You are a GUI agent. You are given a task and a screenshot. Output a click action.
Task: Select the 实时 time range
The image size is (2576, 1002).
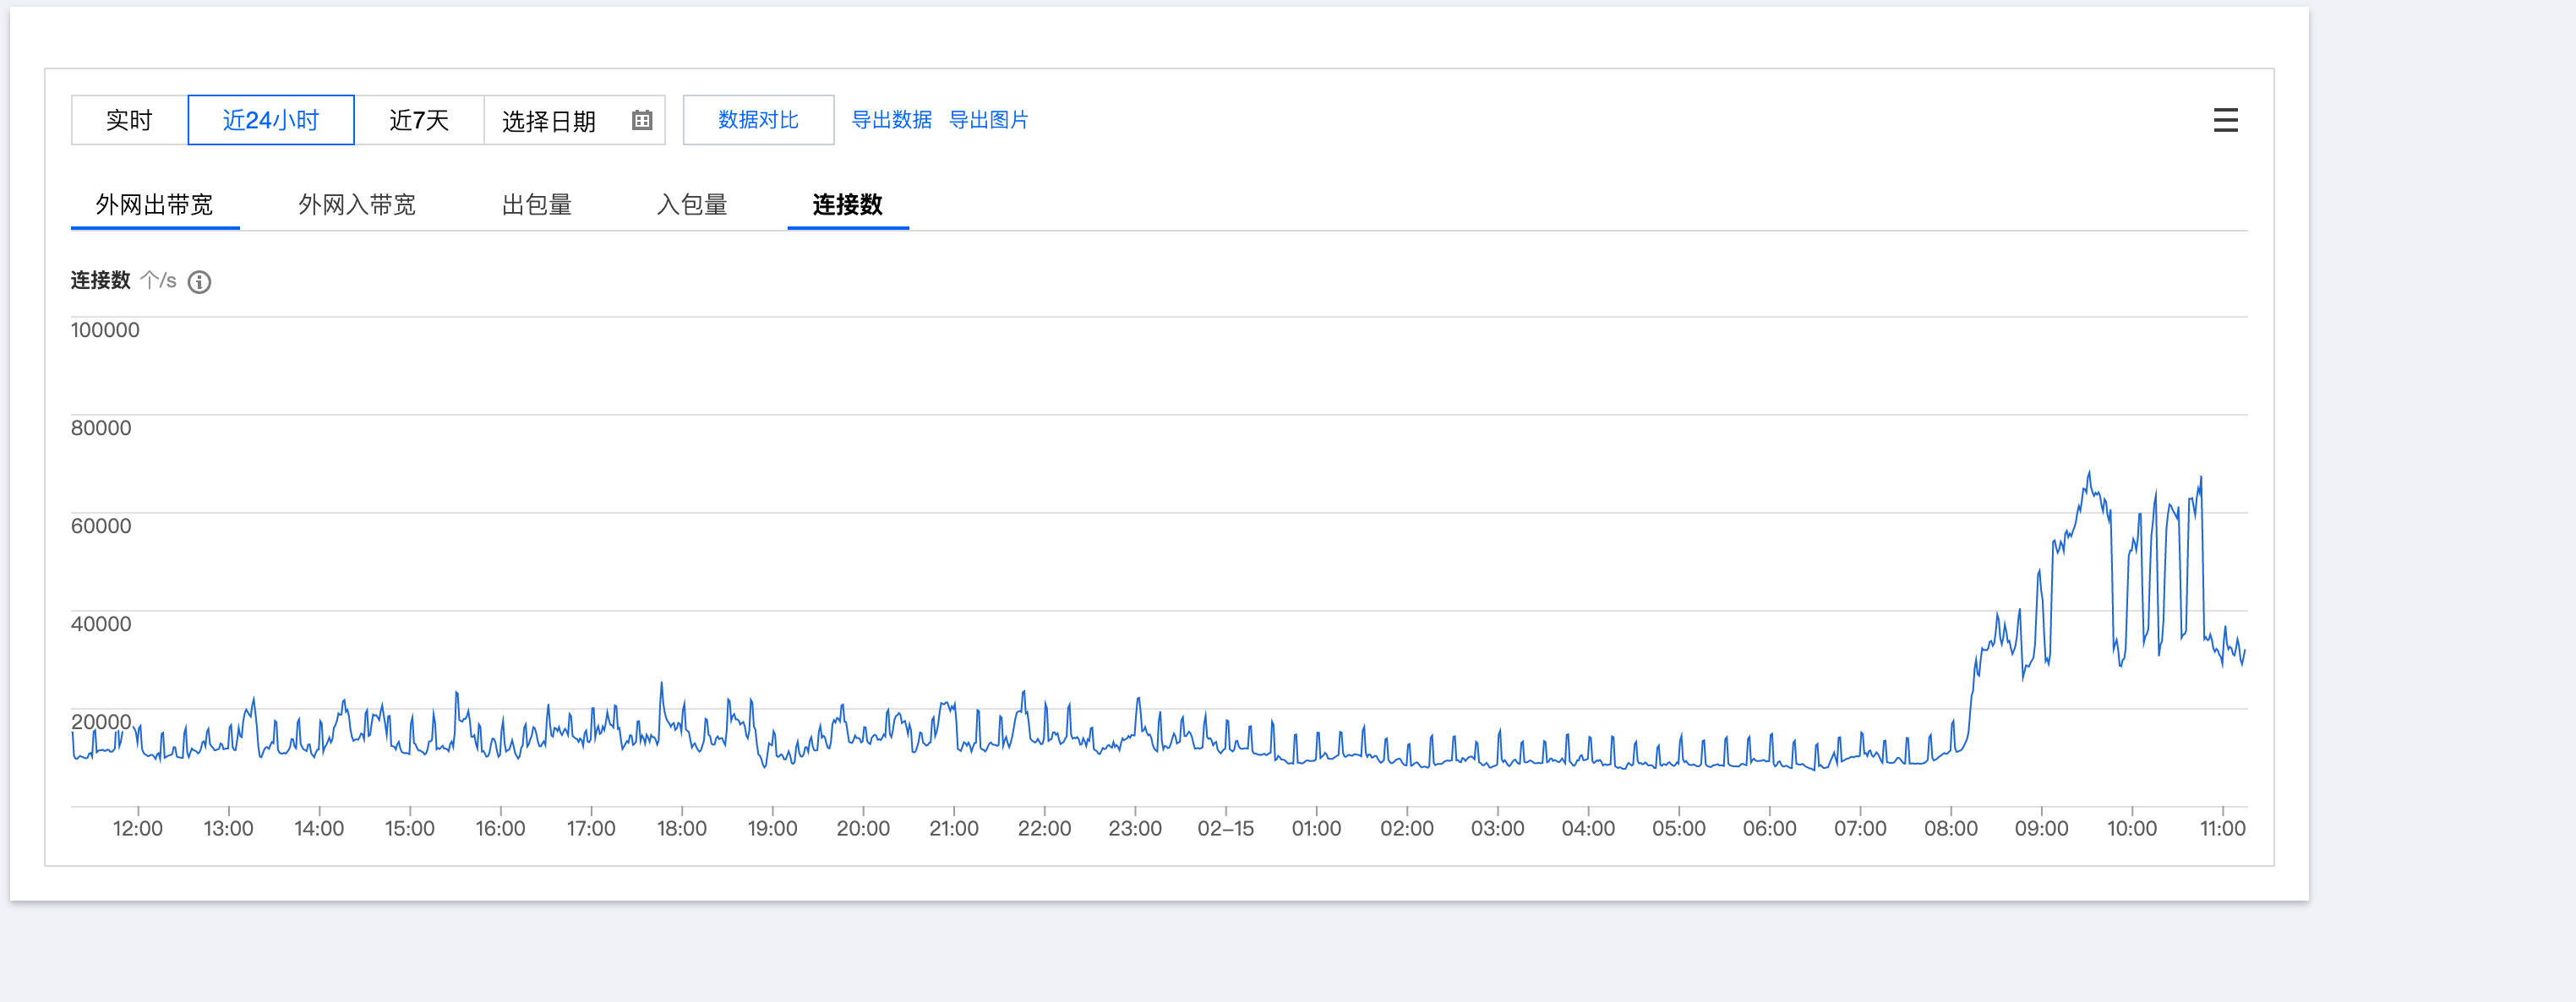pos(129,120)
